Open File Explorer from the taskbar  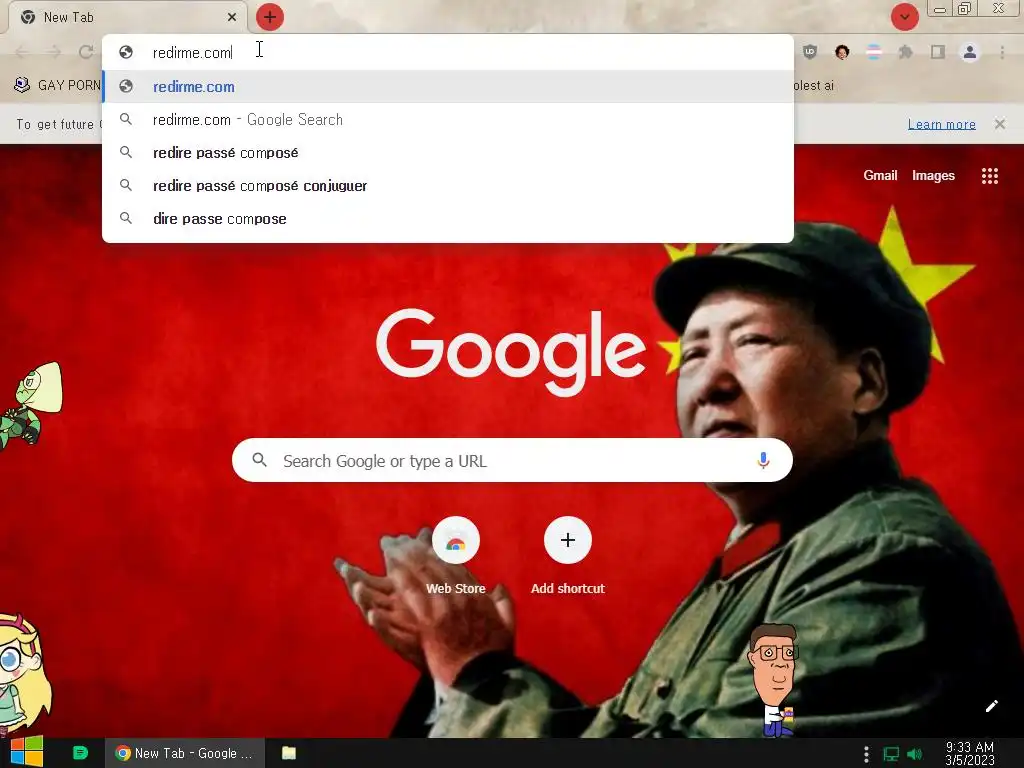[x=289, y=753]
